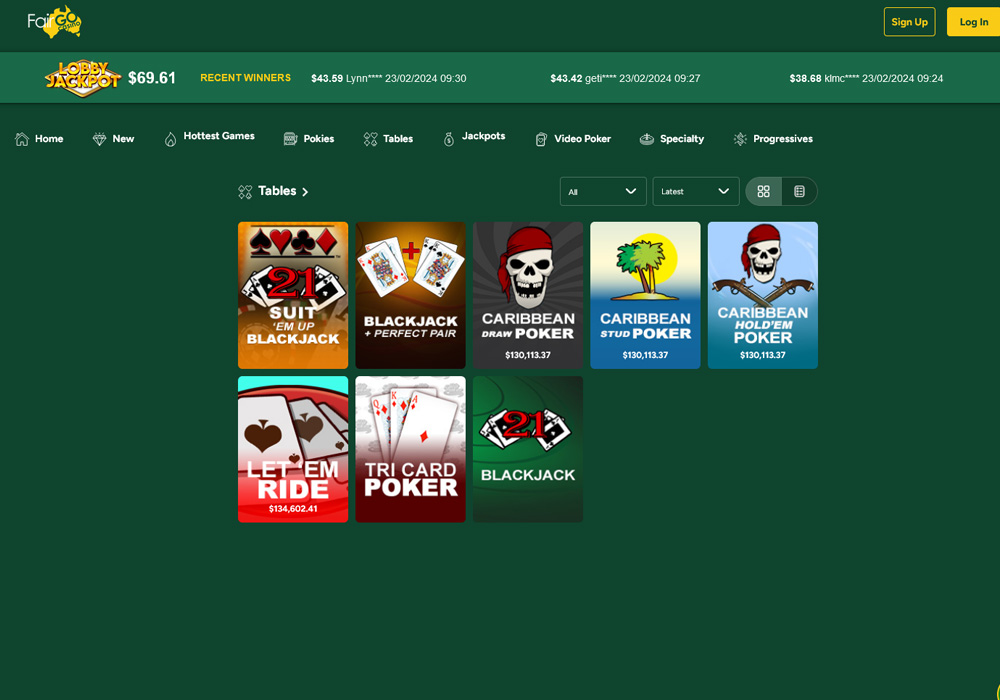
Task: Click the Fair Go casino logo
Action: 54,22
